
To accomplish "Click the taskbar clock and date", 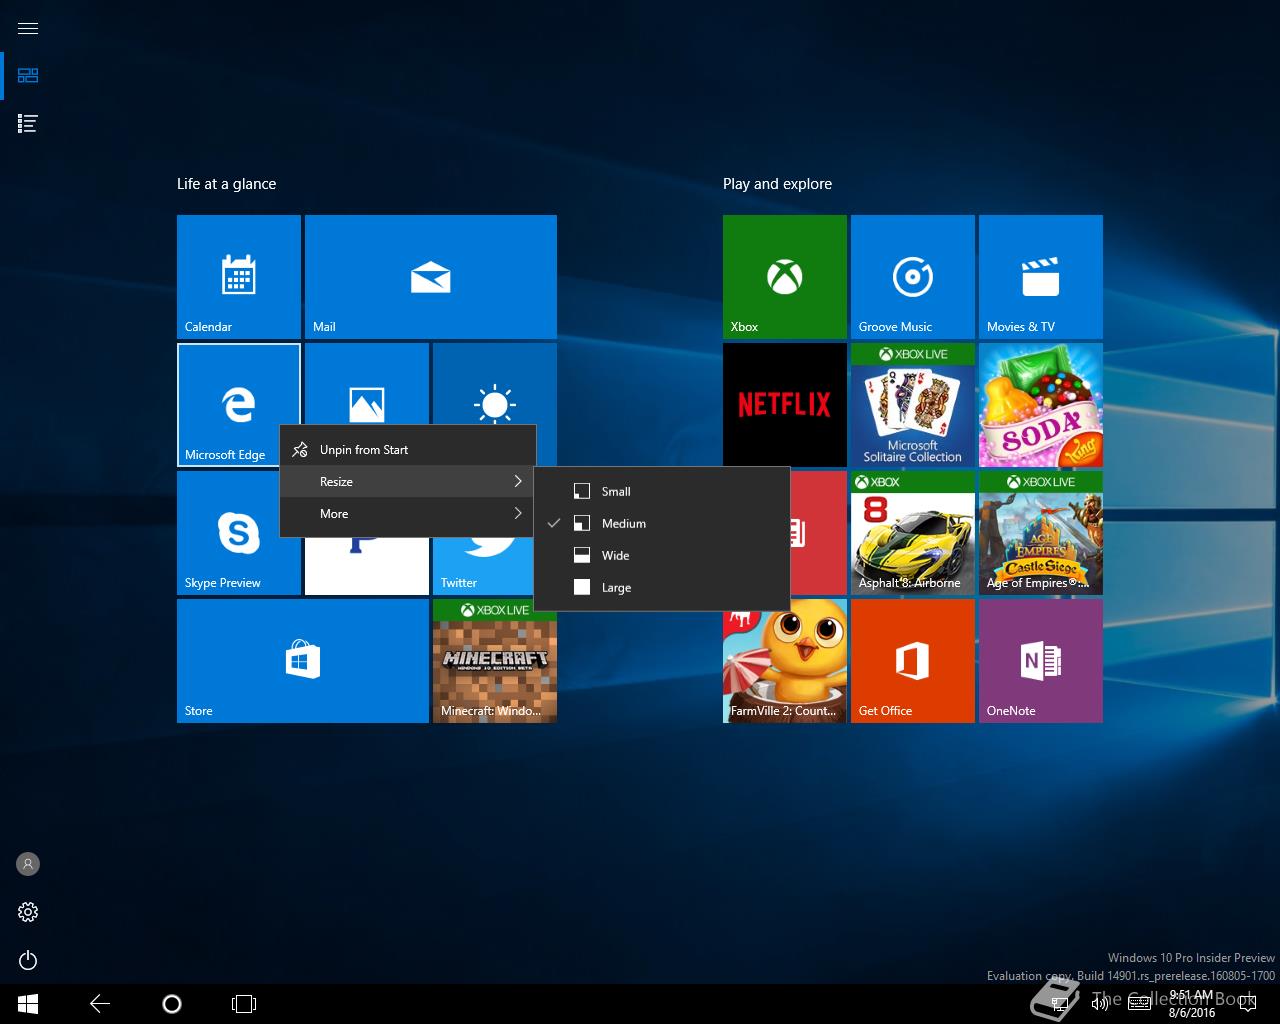I will [x=1192, y=1004].
